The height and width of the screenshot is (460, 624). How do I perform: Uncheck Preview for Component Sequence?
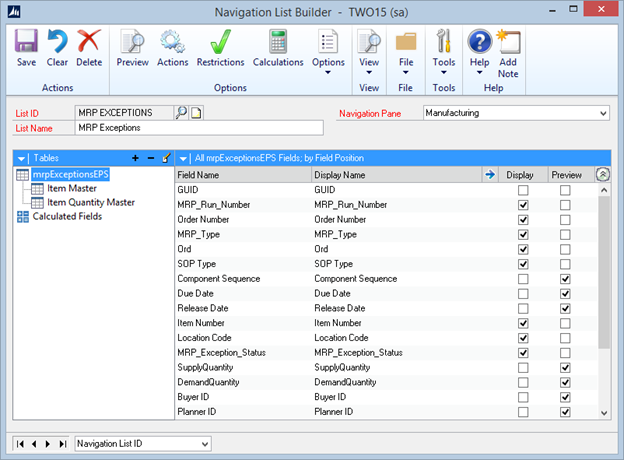coord(565,279)
